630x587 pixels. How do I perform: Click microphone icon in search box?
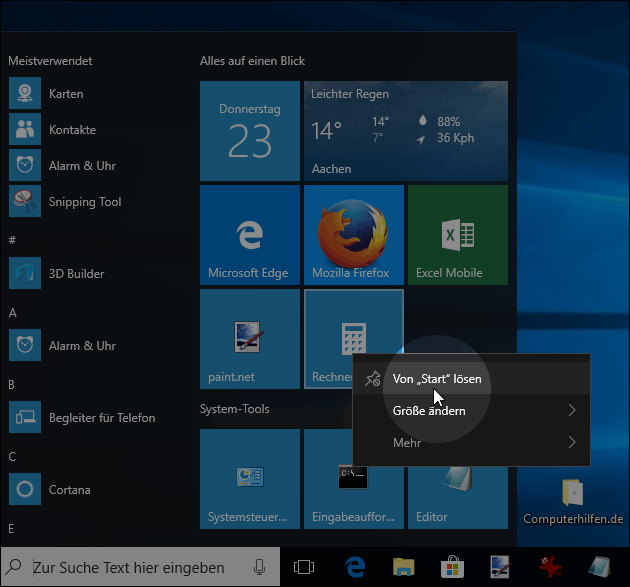click(x=260, y=567)
